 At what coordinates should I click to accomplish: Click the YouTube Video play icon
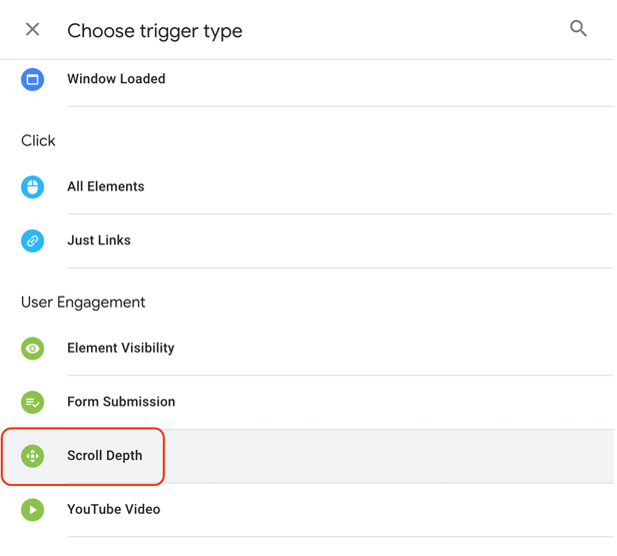click(32, 510)
